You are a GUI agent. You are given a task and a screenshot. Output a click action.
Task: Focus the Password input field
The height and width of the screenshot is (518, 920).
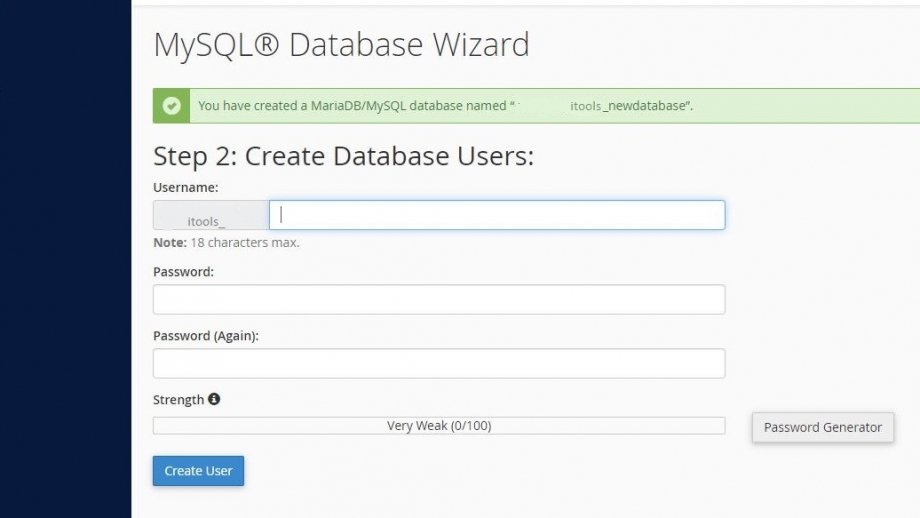pyautogui.click(x=439, y=299)
